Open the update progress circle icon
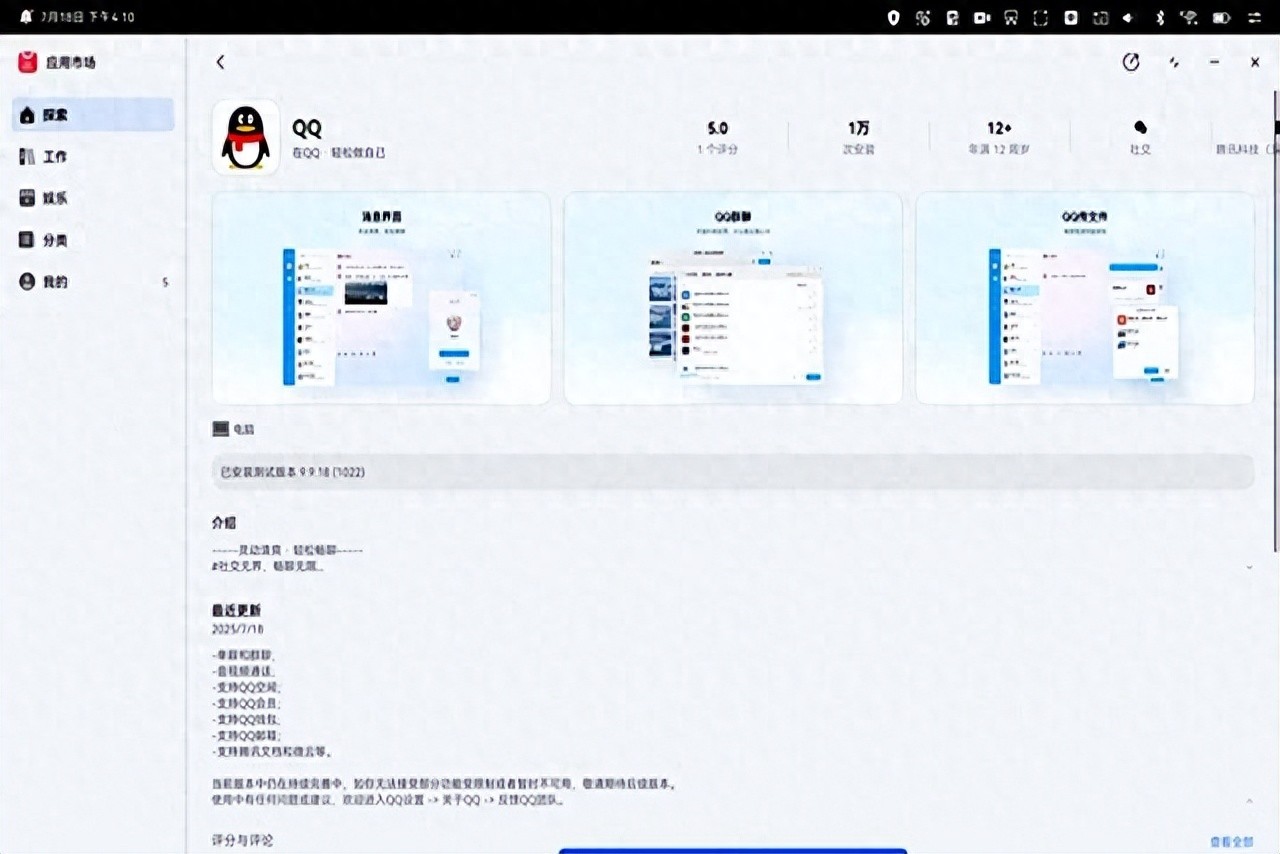 coord(1131,62)
